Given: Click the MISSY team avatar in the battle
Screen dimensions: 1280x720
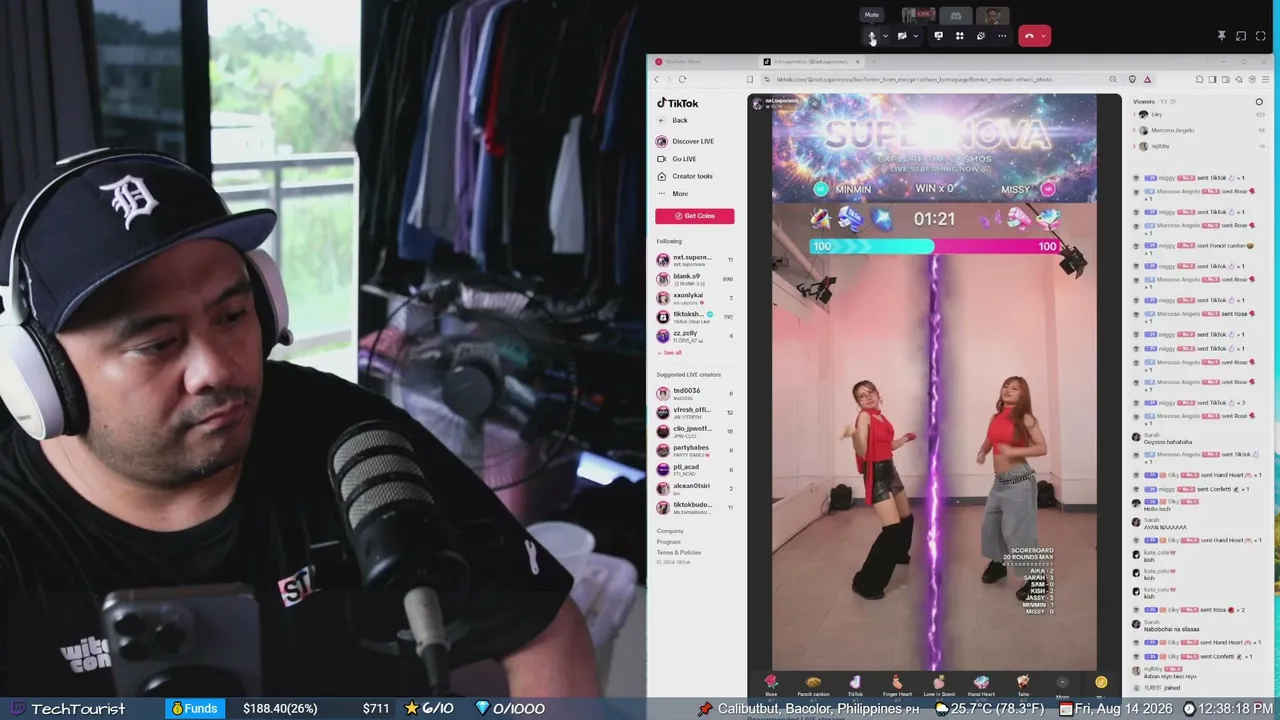Looking at the screenshot, I should (1048, 189).
